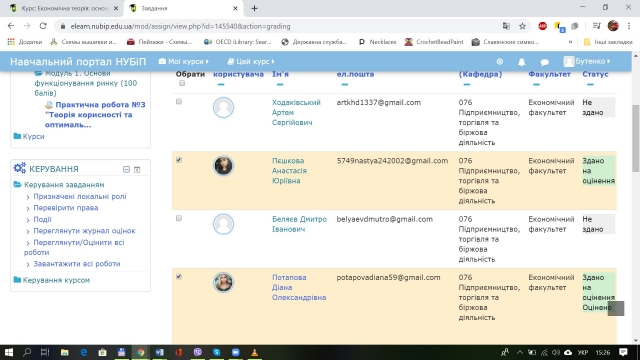This screenshot has height=360, width=640.
Task: Open Windows search from taskbar
Action: [27, 352]
